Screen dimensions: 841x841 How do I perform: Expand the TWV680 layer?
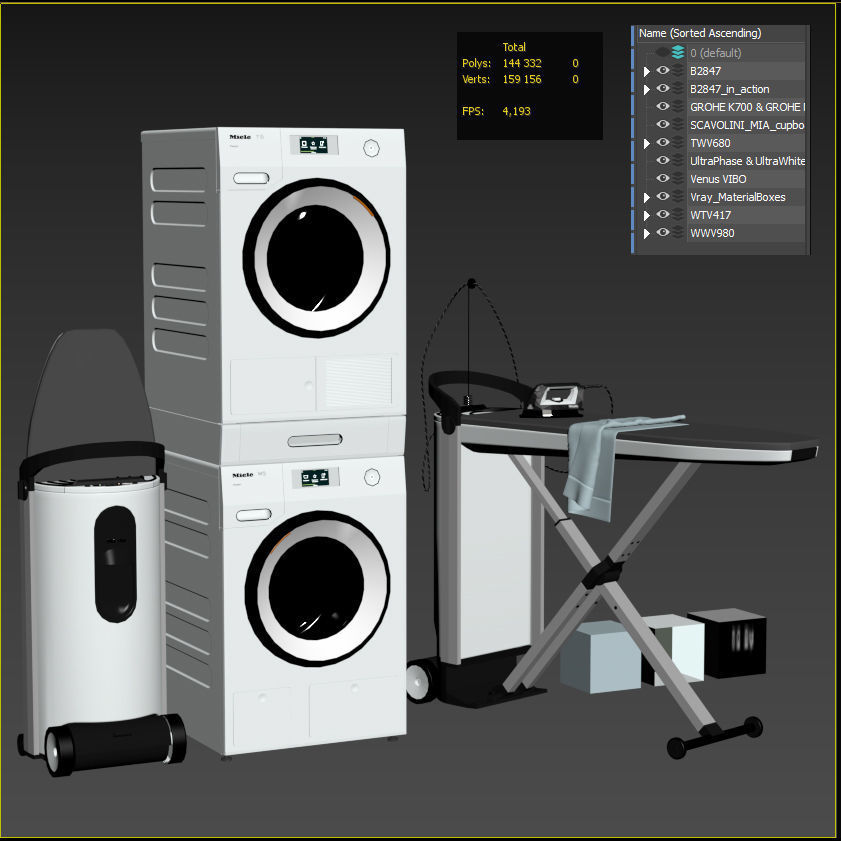click(x=647, y=142)
